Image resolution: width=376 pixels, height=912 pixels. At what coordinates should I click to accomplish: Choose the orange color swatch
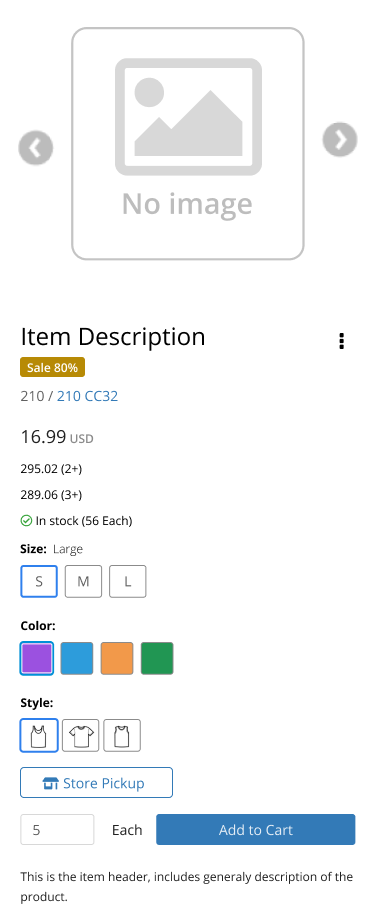[x=117, y=658]
